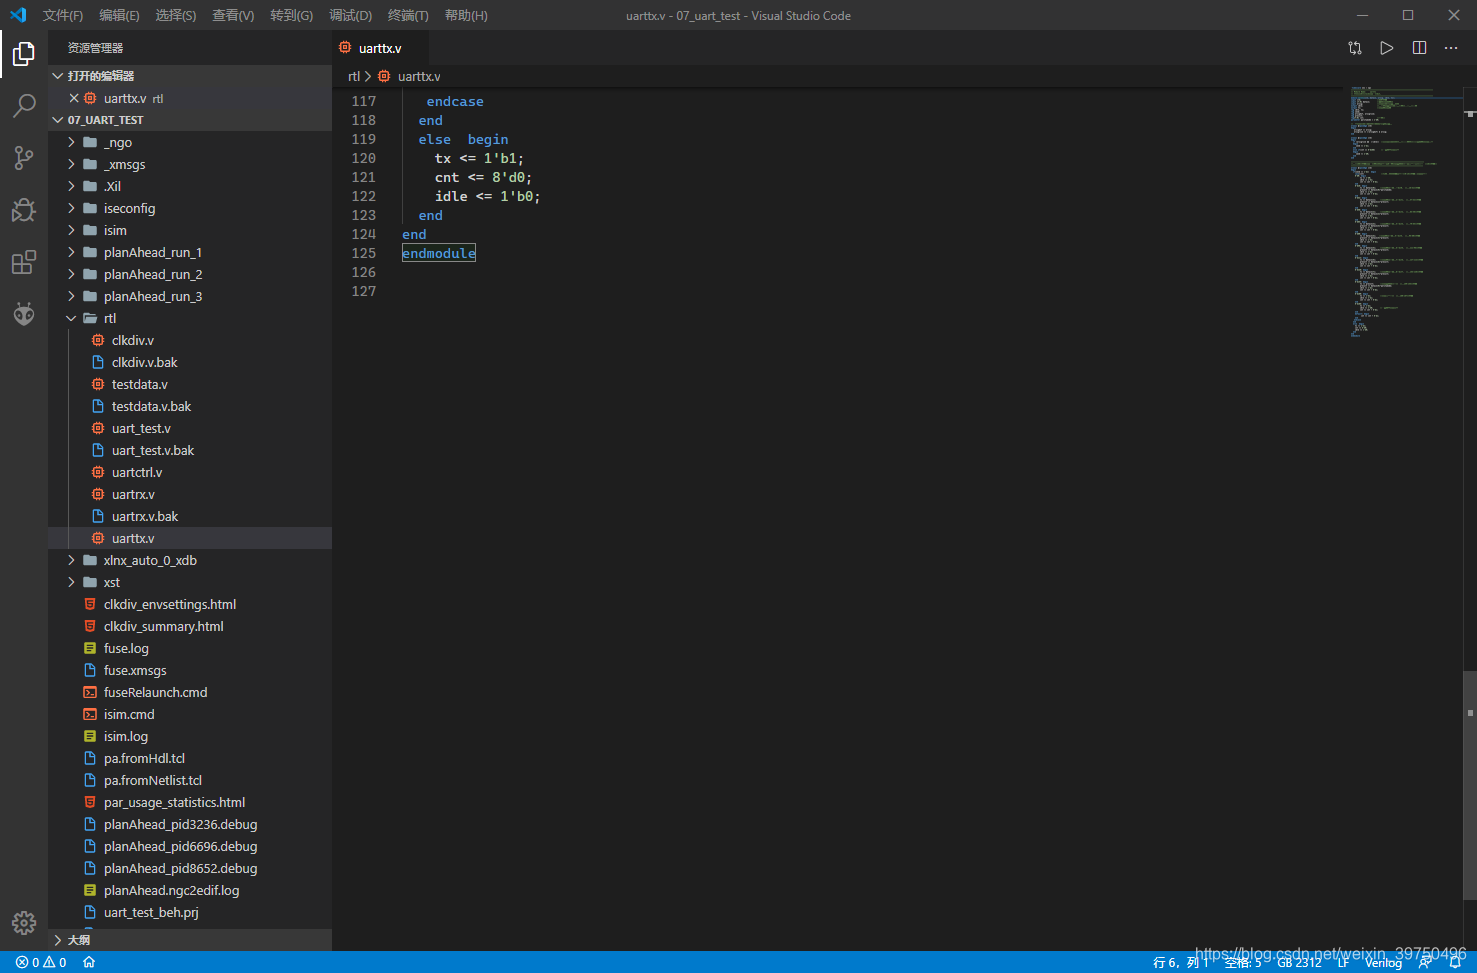Expand the xlnx_auto_0_xdb folder
Viewport: 1477px width, 973px height.
(x=190, y=560)
